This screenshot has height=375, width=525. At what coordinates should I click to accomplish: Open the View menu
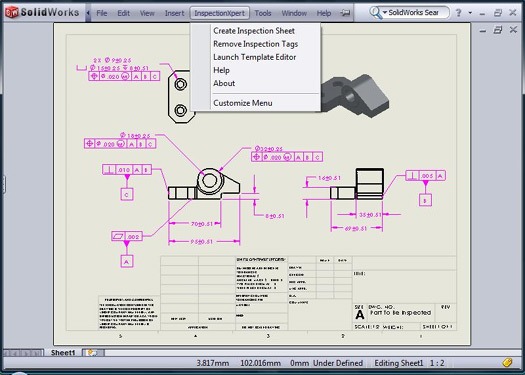point(147,13)
